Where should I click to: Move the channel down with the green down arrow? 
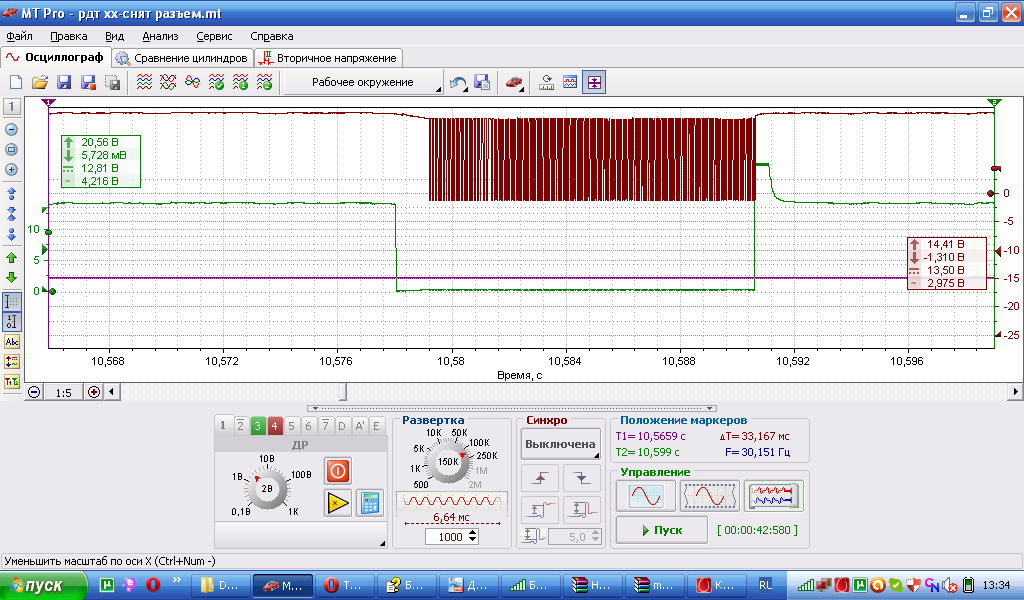(x=11, y=277)
